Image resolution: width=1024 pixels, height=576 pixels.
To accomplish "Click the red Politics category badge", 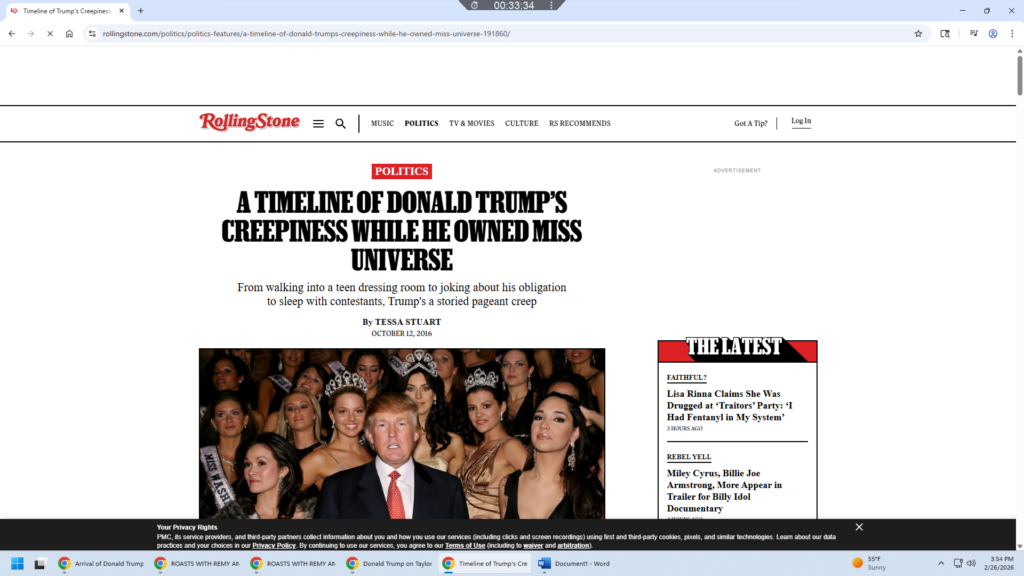I will [401, 171].
